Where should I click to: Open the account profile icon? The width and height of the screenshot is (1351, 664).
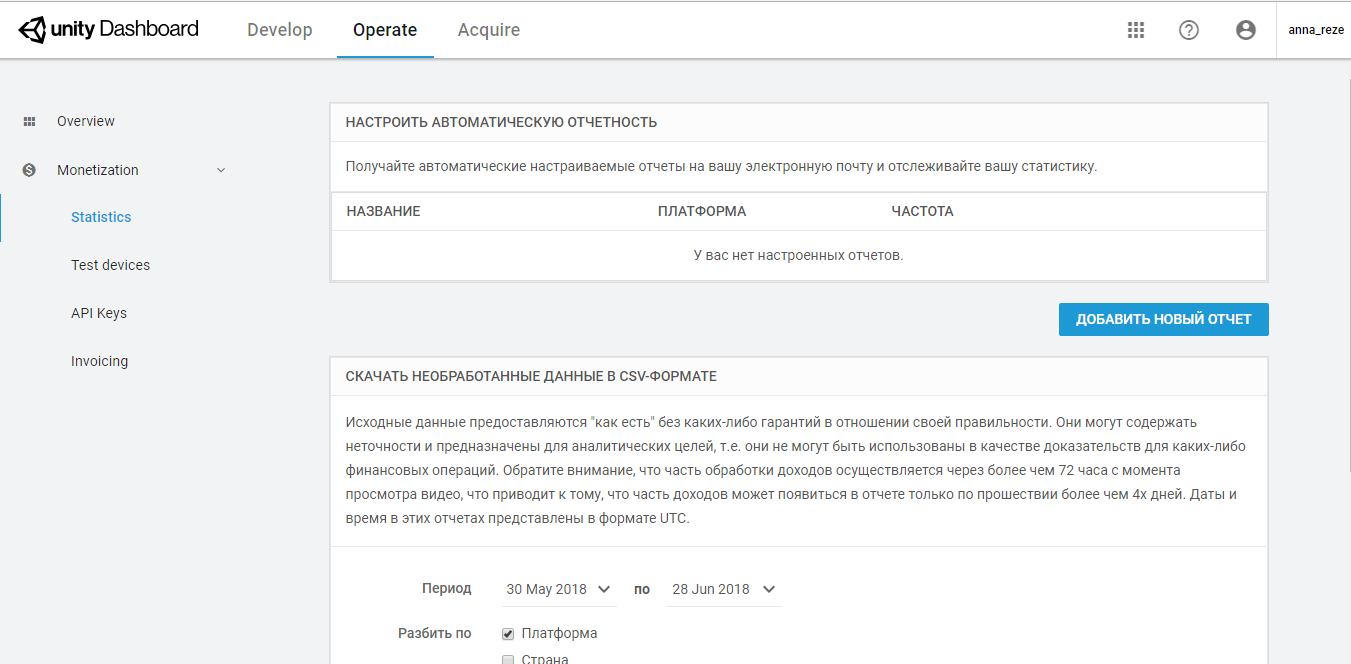pos(1245,30)
